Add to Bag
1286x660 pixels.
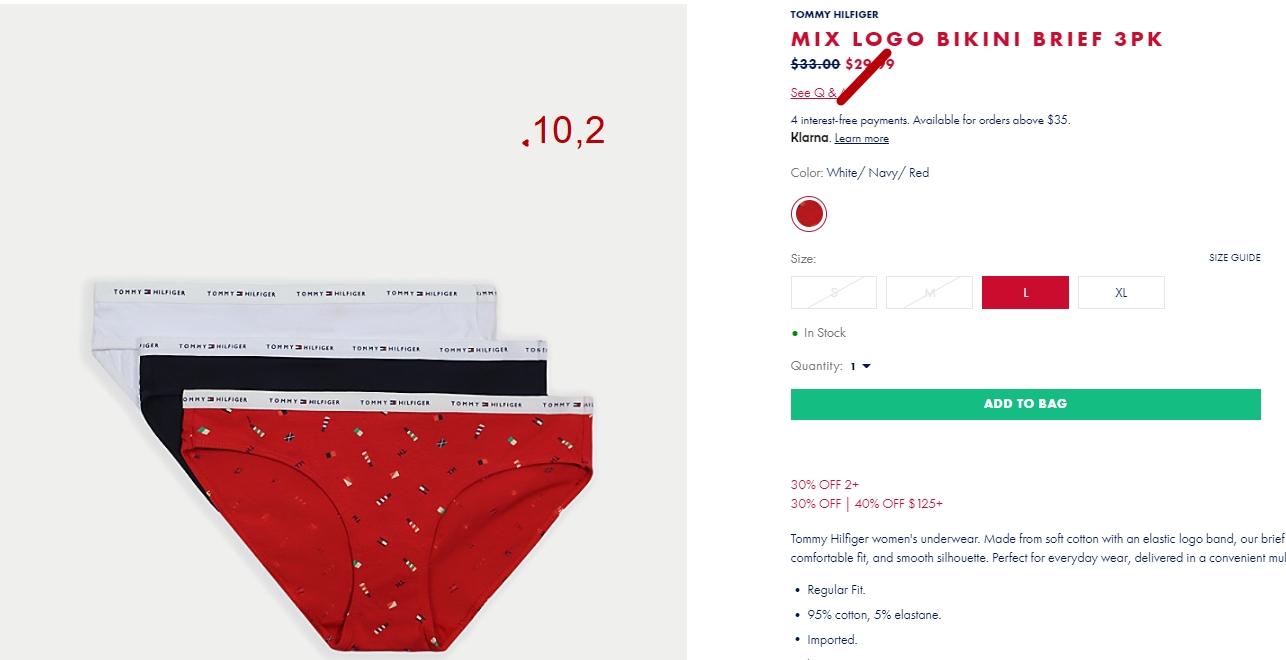[1025, 404]
